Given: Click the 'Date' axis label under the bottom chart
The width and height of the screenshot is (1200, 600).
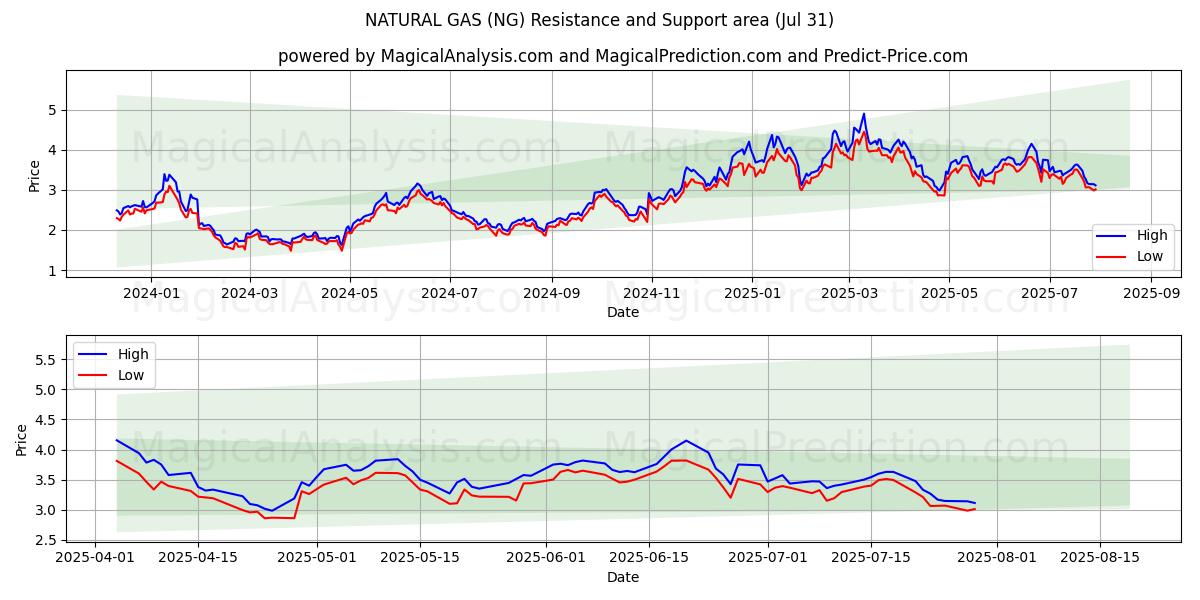Looking at the screenshot, I should point(623,577).
